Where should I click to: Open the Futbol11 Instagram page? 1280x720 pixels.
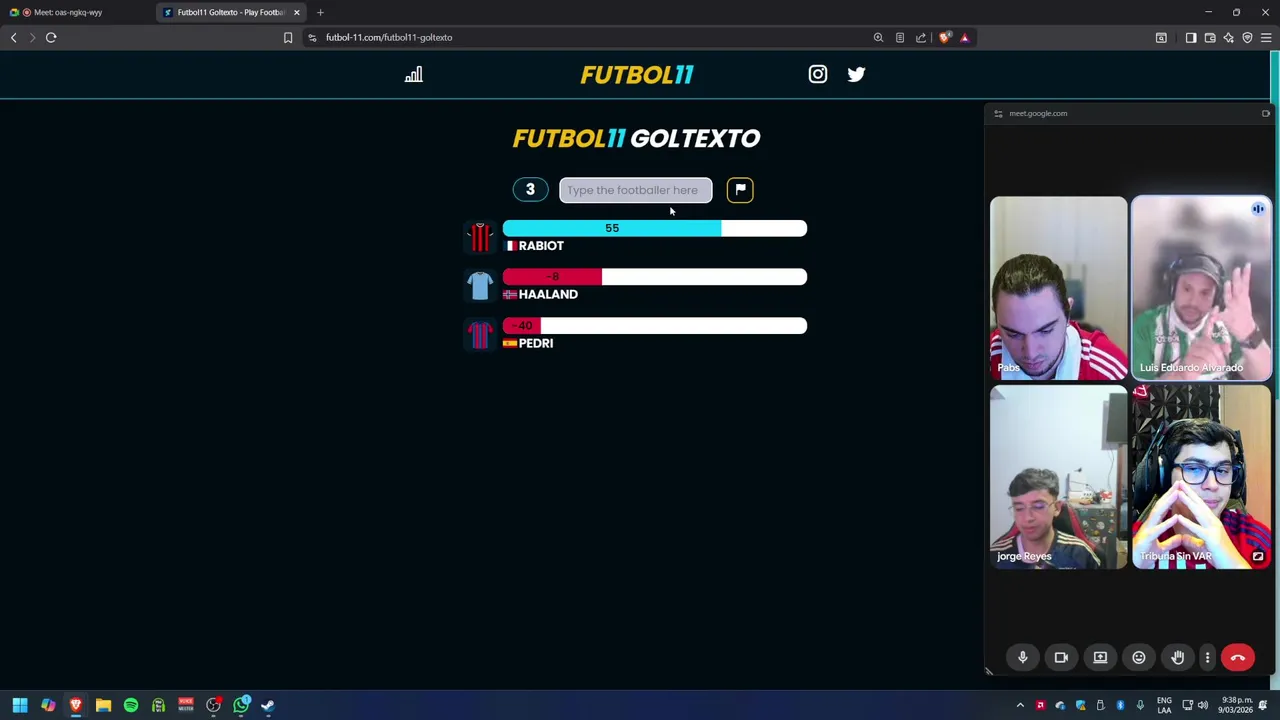click(x=818, y=74)
